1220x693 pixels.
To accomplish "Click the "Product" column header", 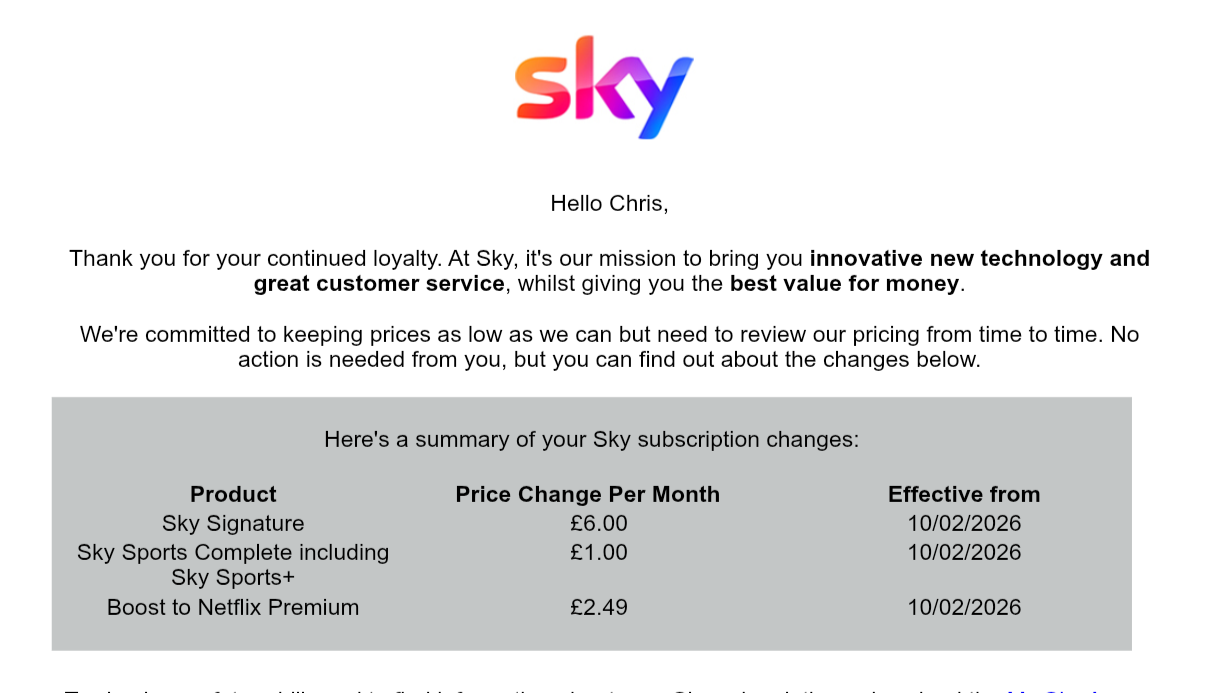I will click(x=233, y=495).
